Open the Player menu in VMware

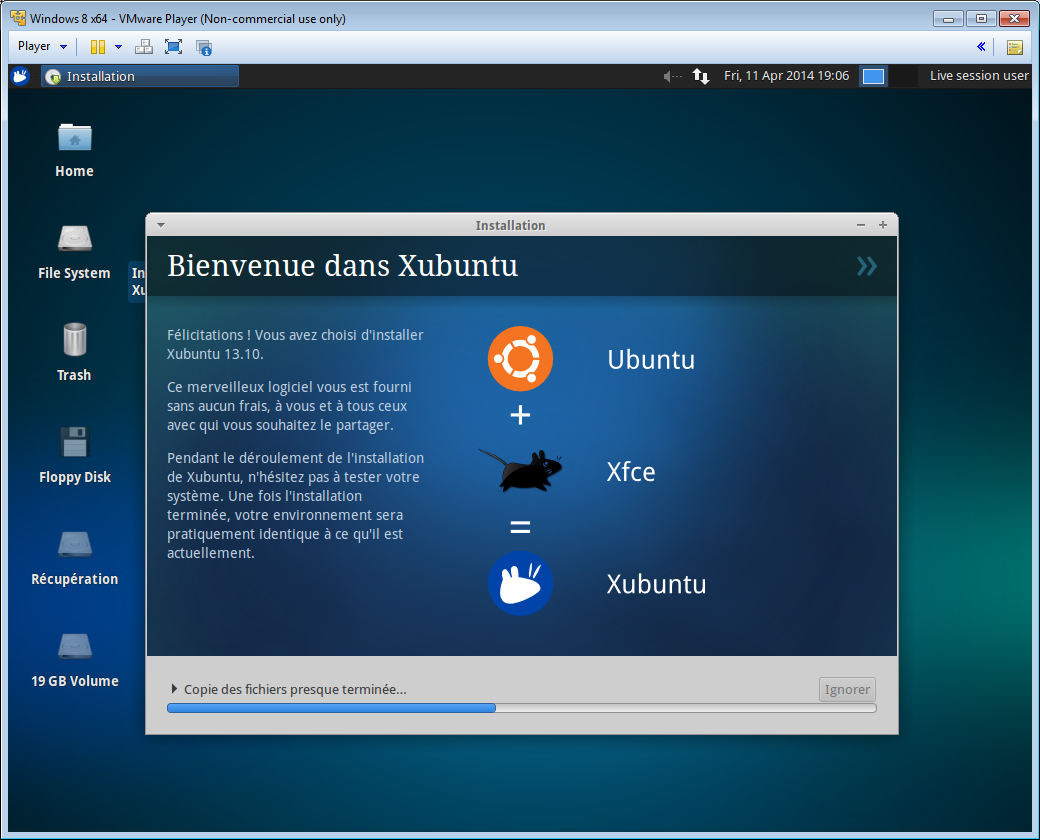42,46
